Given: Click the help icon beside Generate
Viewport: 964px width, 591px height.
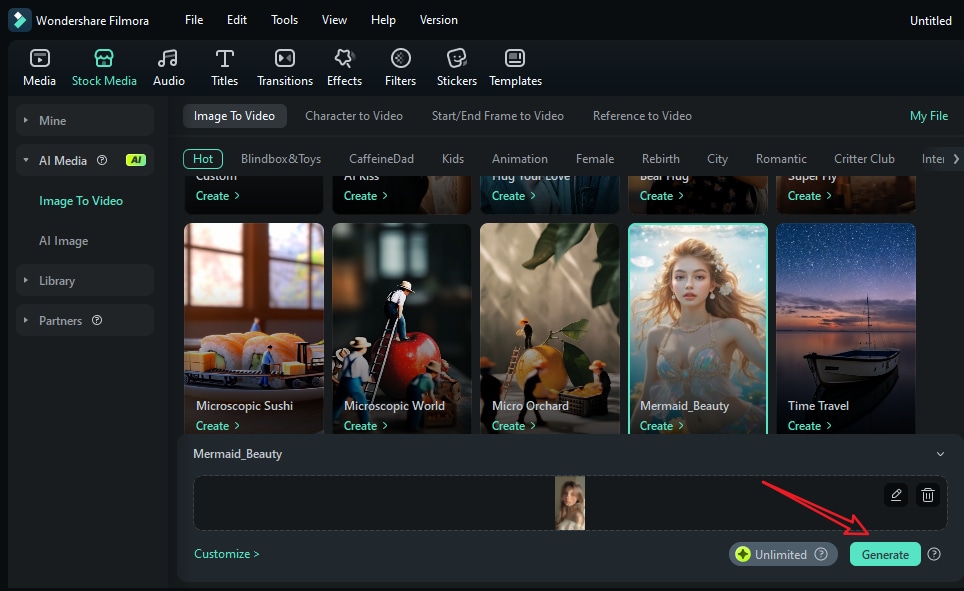Looking at the screenshot, I should click(x=934, y=554).
